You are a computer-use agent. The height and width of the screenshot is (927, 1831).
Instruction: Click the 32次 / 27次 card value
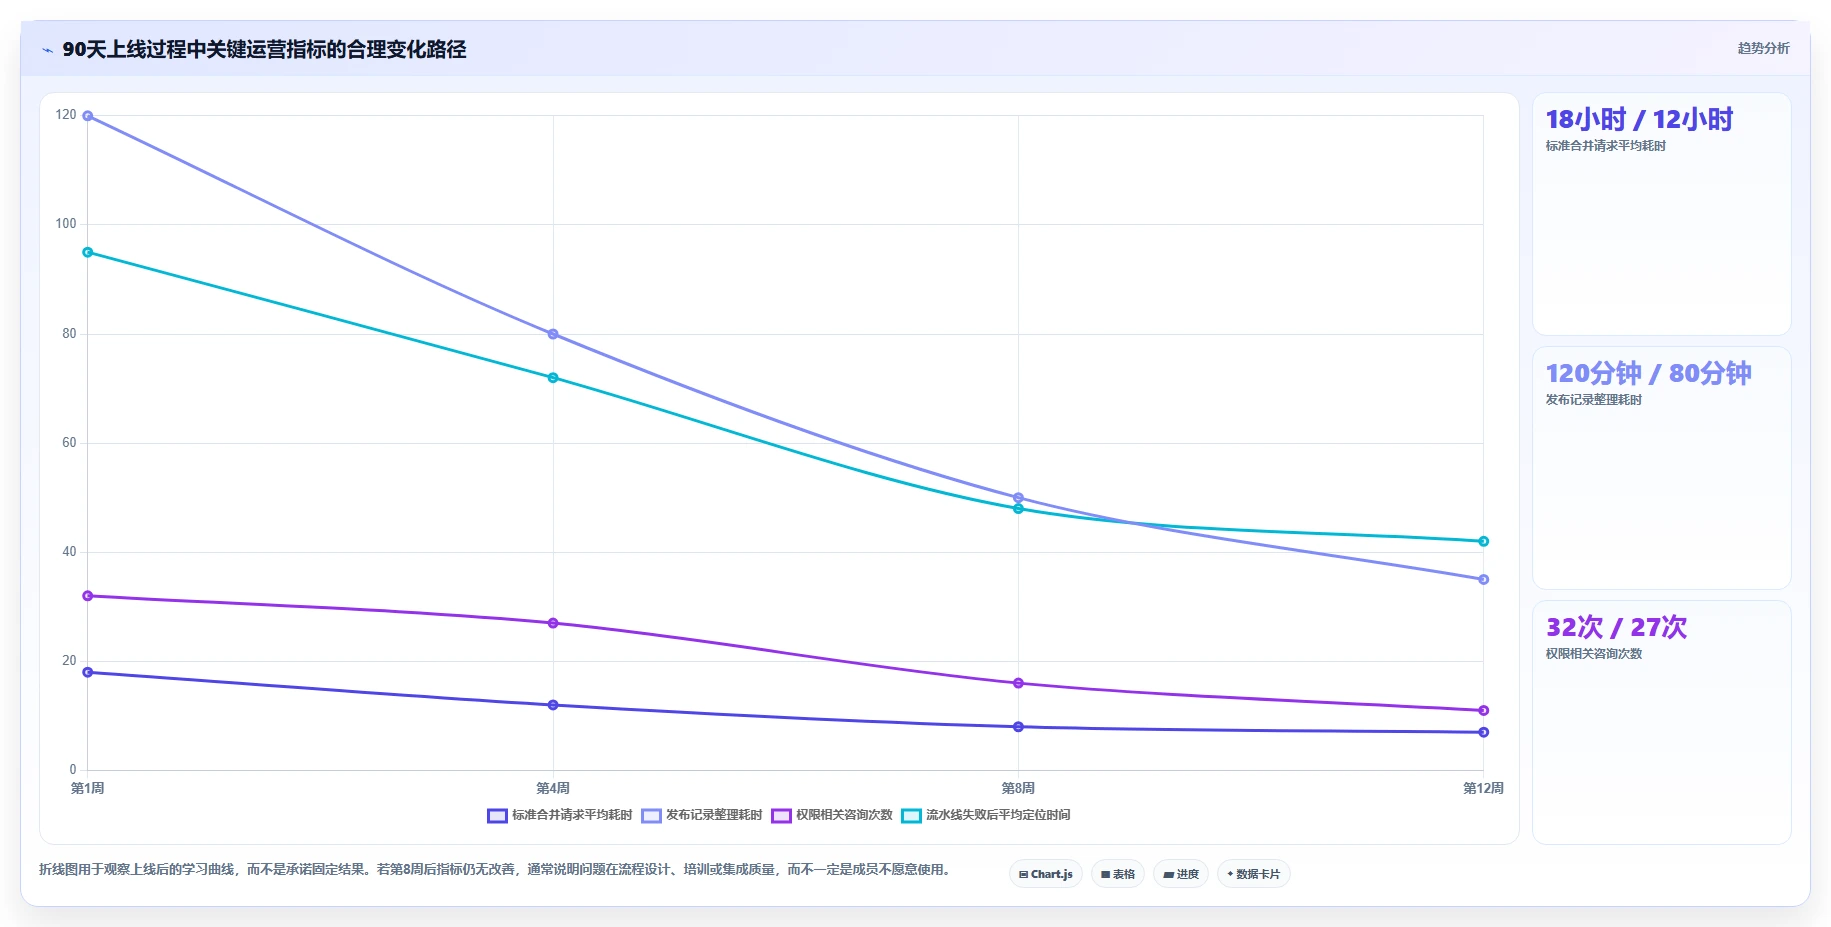pos(1616,628)
